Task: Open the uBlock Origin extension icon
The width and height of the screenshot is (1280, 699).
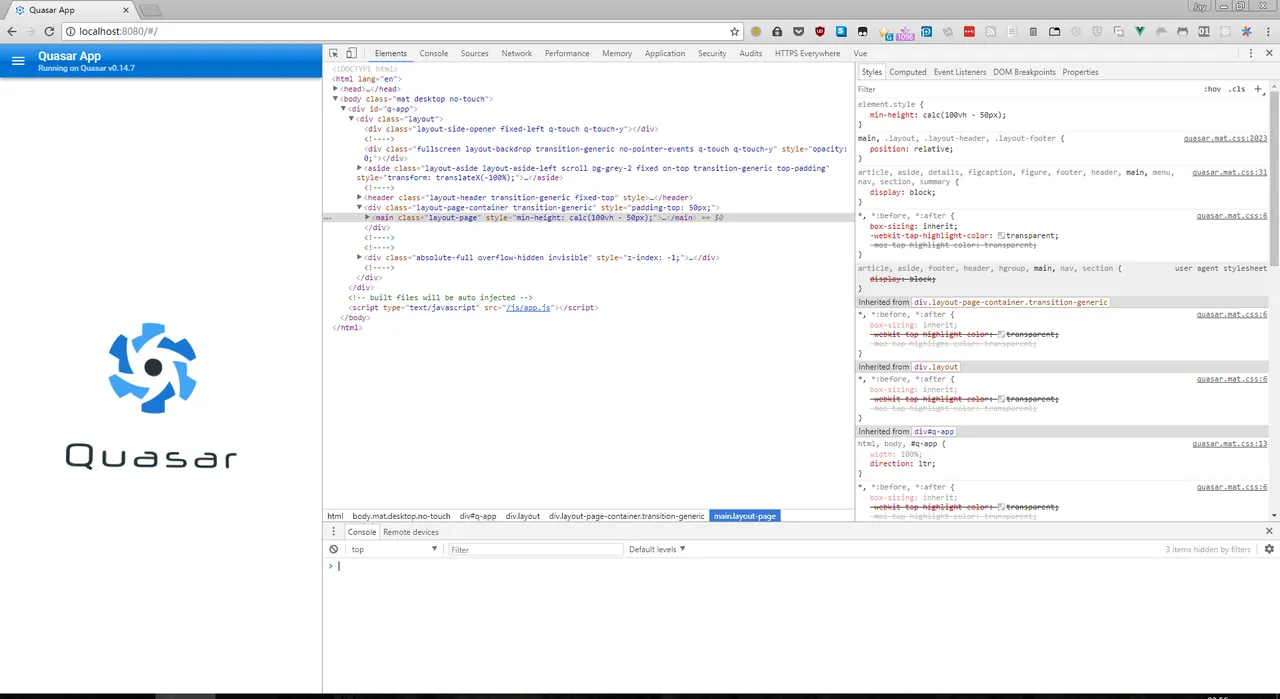Action: (820, 32)
